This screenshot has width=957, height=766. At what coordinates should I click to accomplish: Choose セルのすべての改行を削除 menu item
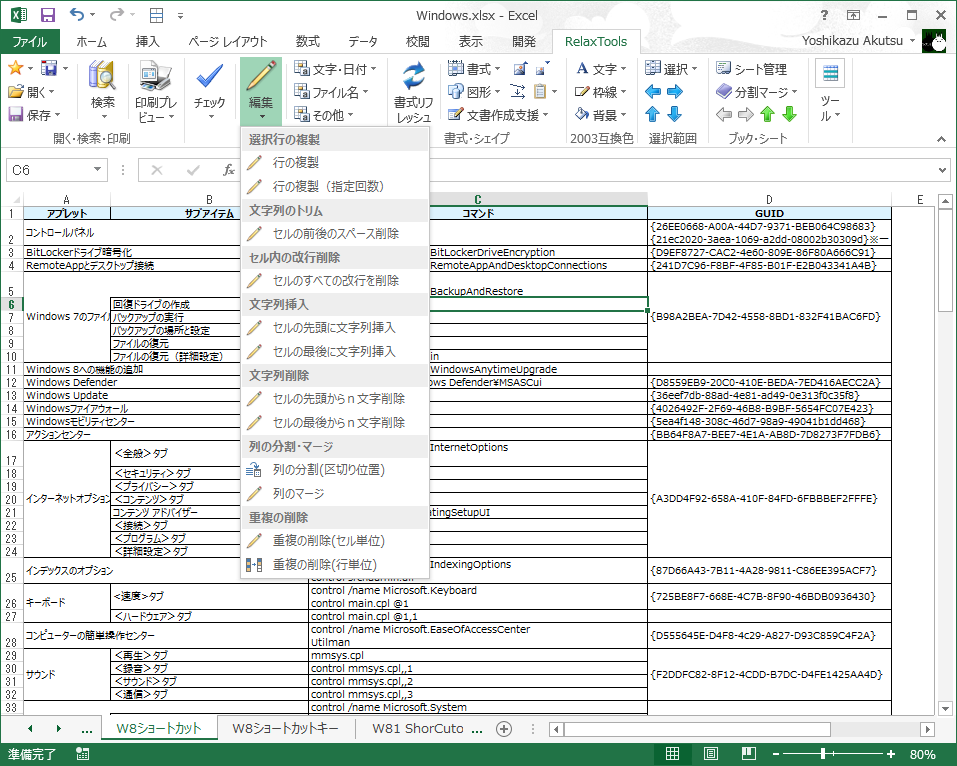[334, 281]
